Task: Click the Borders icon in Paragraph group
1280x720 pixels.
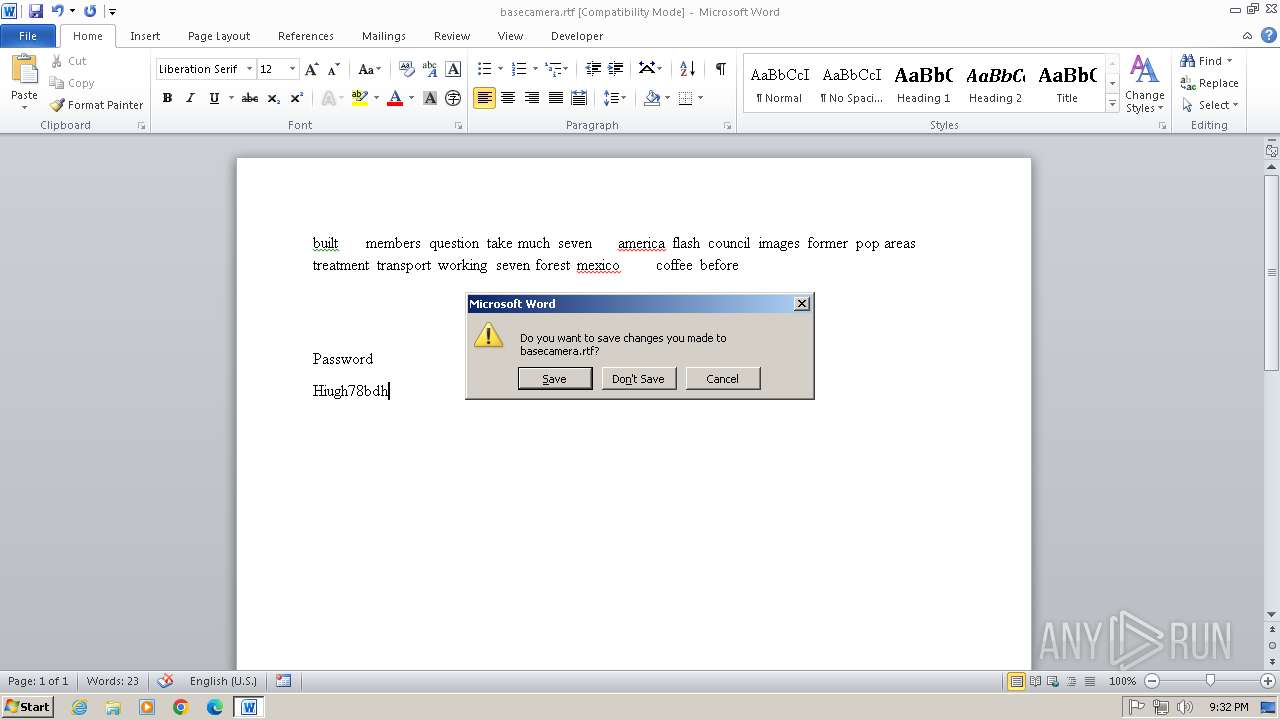Action: [x=685, y=98]
